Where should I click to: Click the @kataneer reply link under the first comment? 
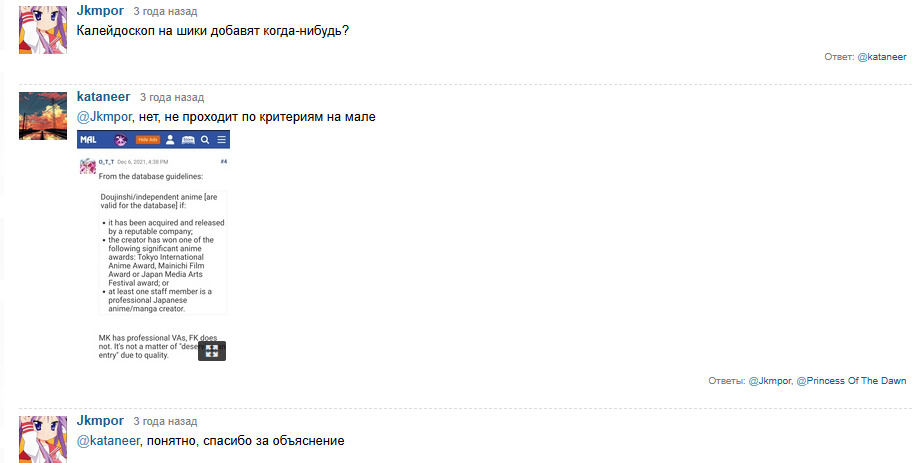coord(881,57)
